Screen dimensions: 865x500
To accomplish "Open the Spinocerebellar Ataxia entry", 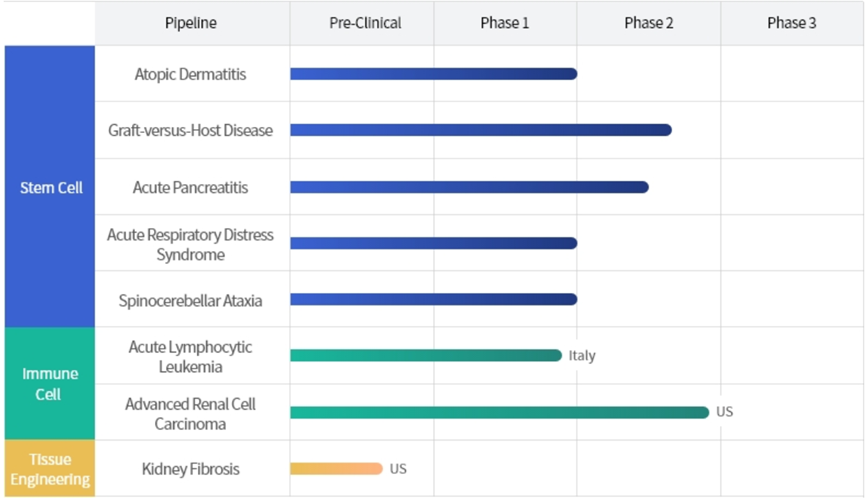I will 191,300.
